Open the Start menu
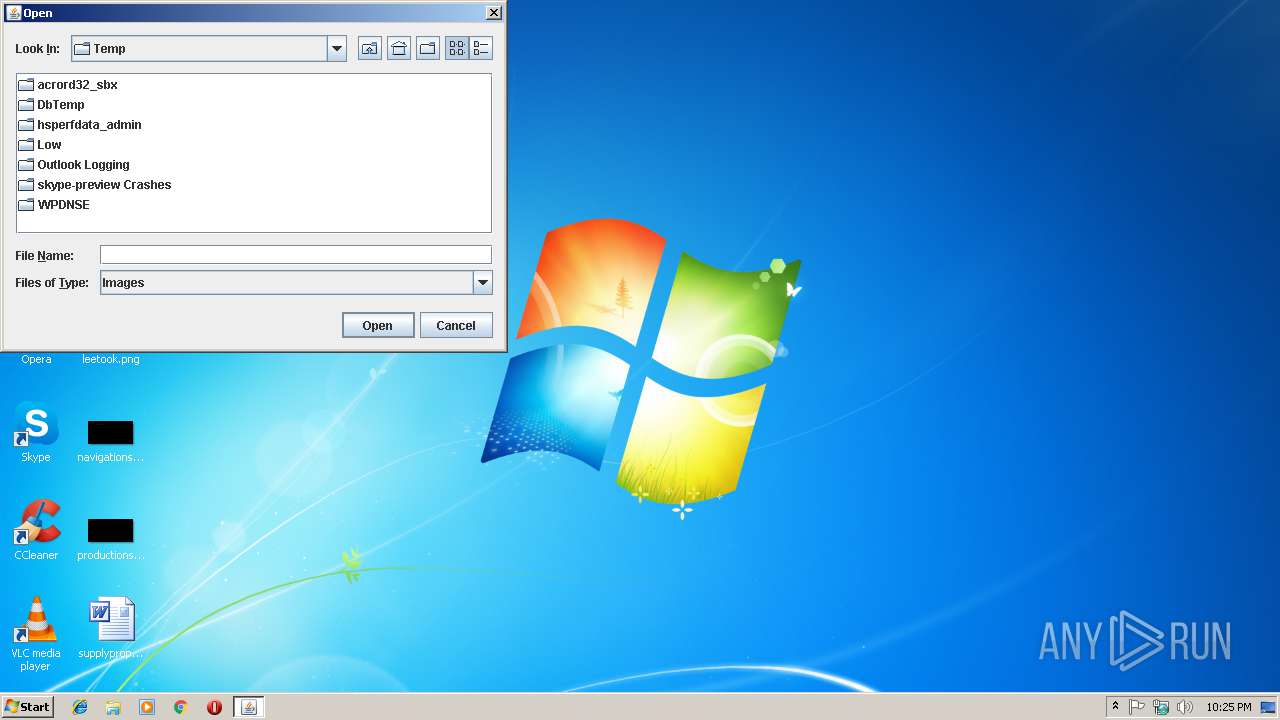This screenshot has width=1280, height=720. 28,707
